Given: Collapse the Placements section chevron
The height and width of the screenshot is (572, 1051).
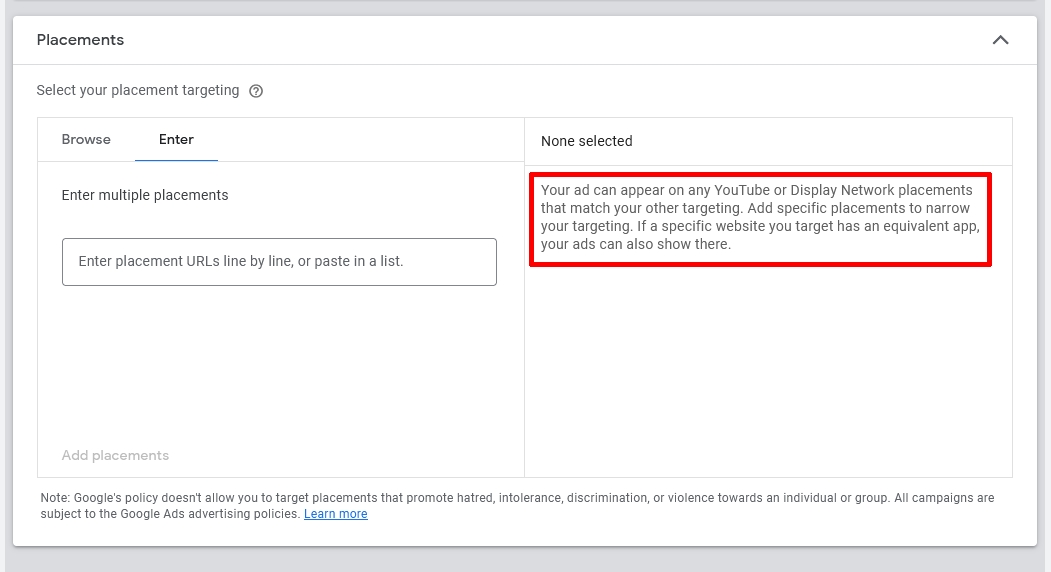Looking at the screenshot, I should (1000, 40).
